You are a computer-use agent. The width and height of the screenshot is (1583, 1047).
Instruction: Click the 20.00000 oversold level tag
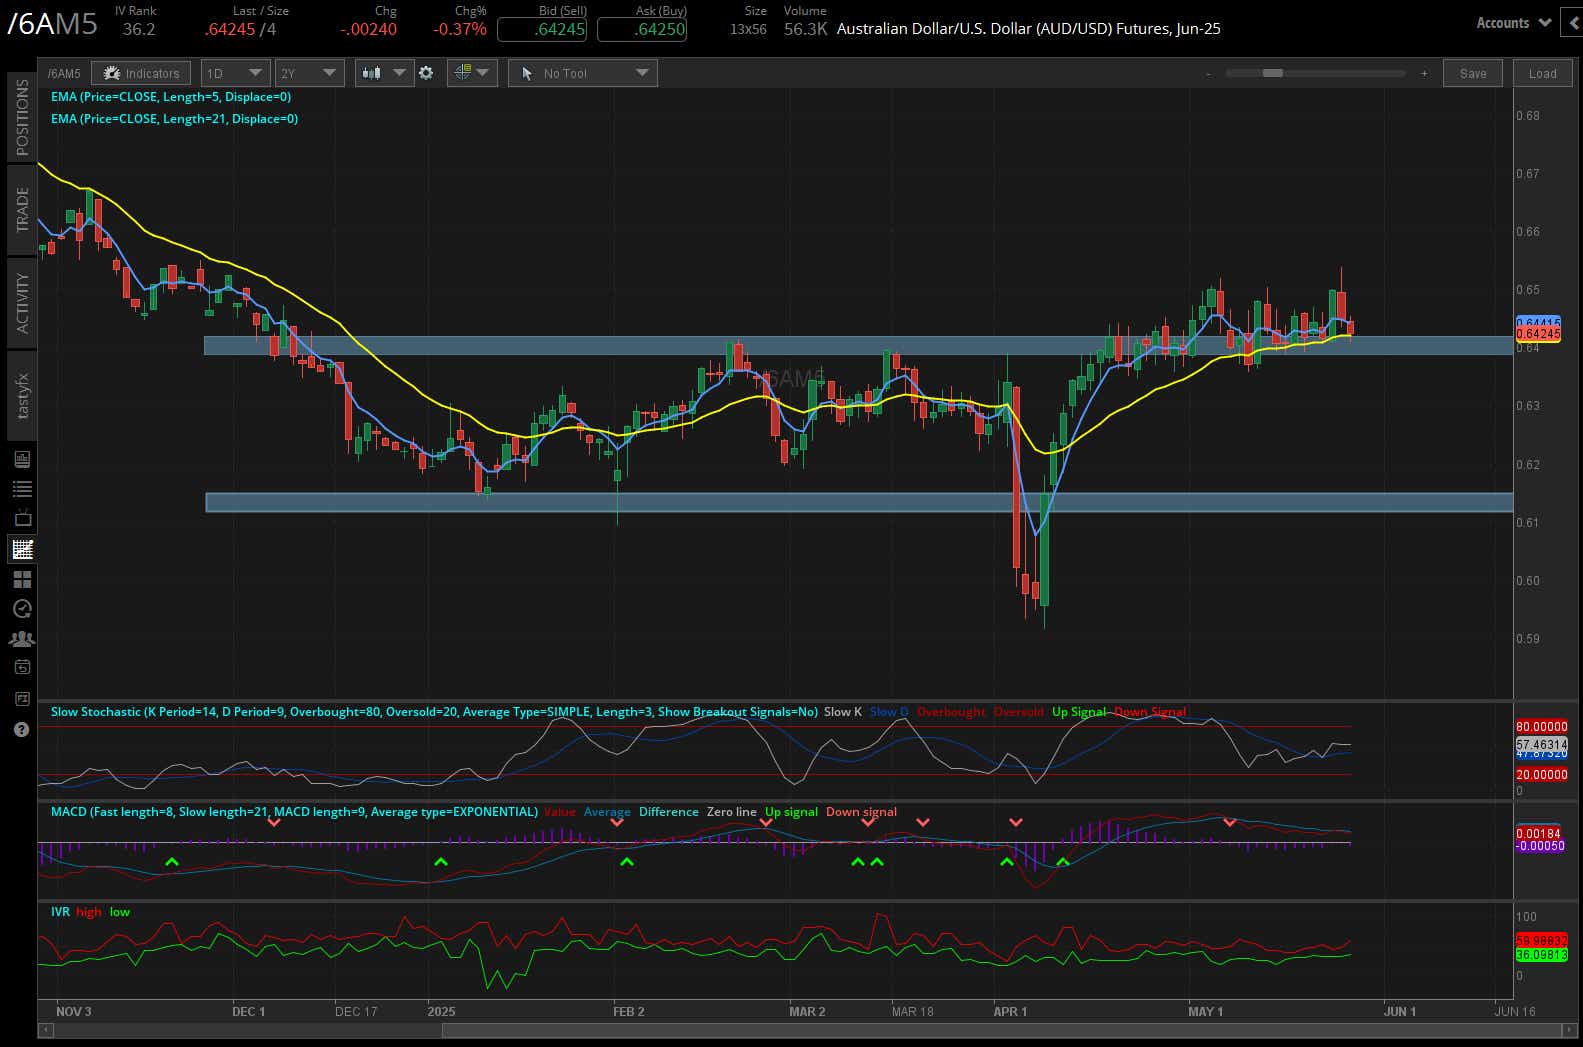click(x=1541, y=775)
